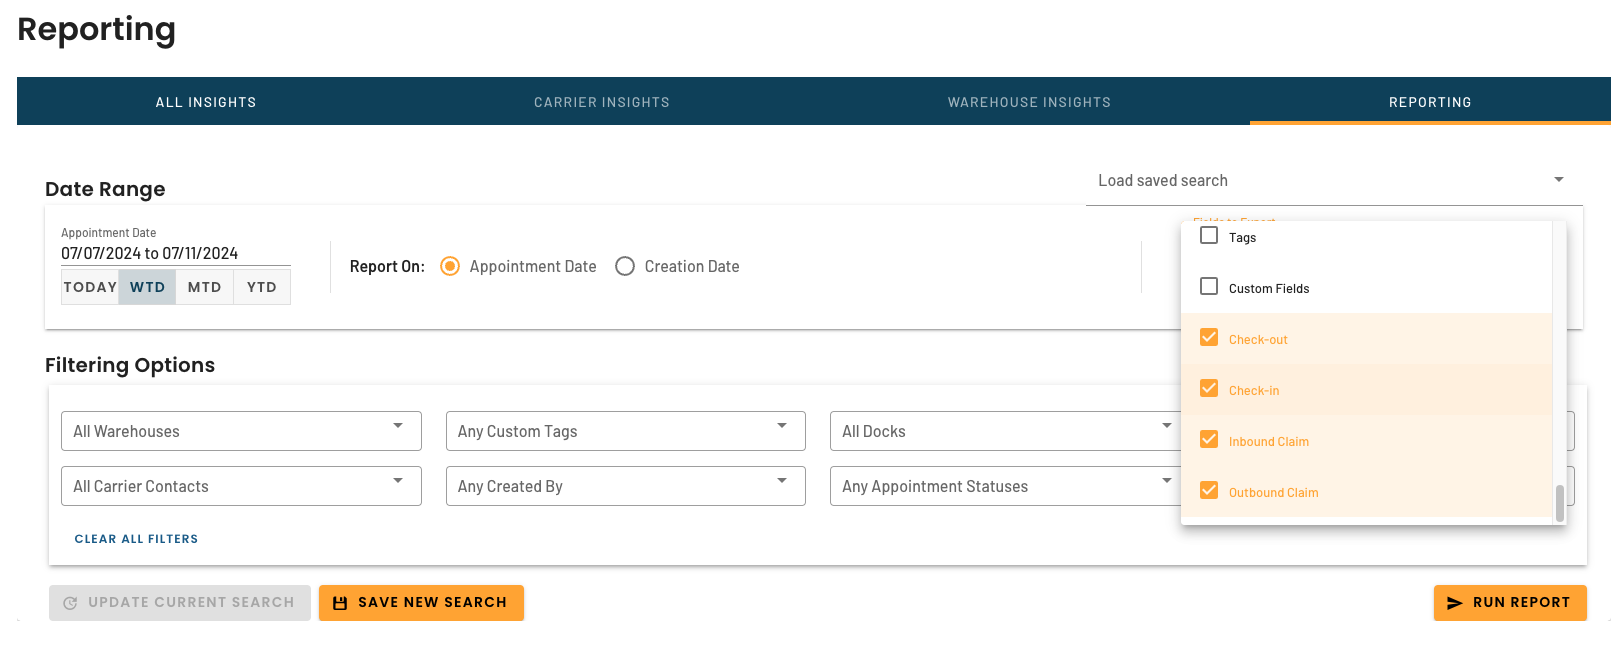Click the save disk icon on Save New Search
1622x670 pixels.
340,603
